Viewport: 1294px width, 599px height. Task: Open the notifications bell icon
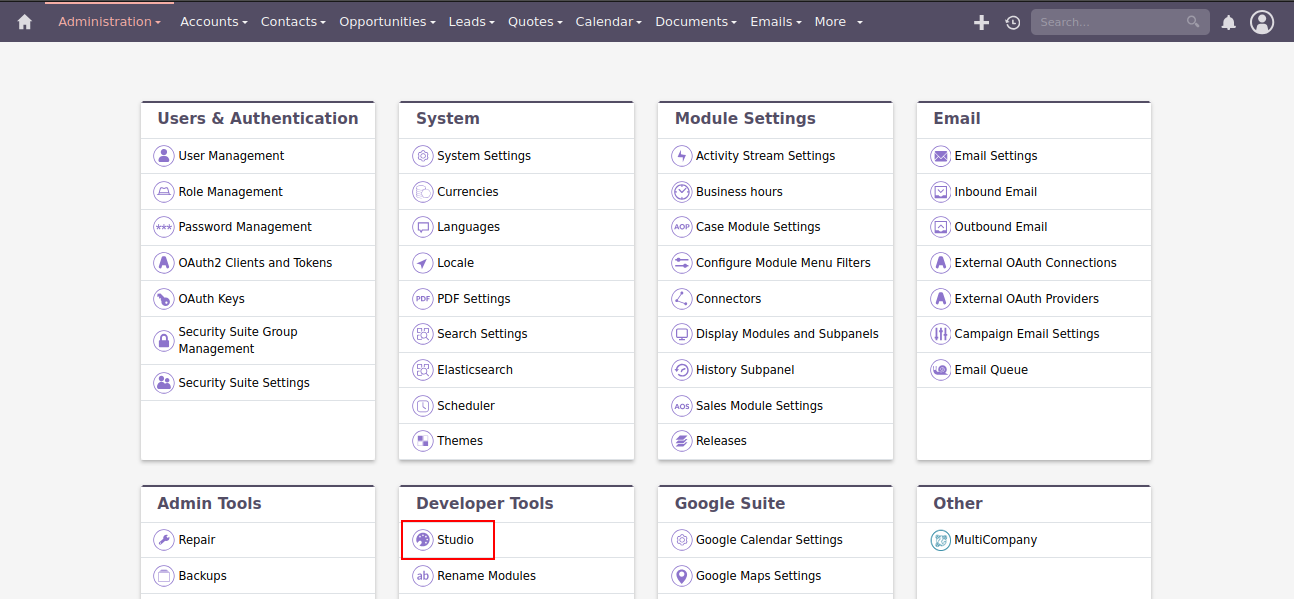tap(1229, 22)
